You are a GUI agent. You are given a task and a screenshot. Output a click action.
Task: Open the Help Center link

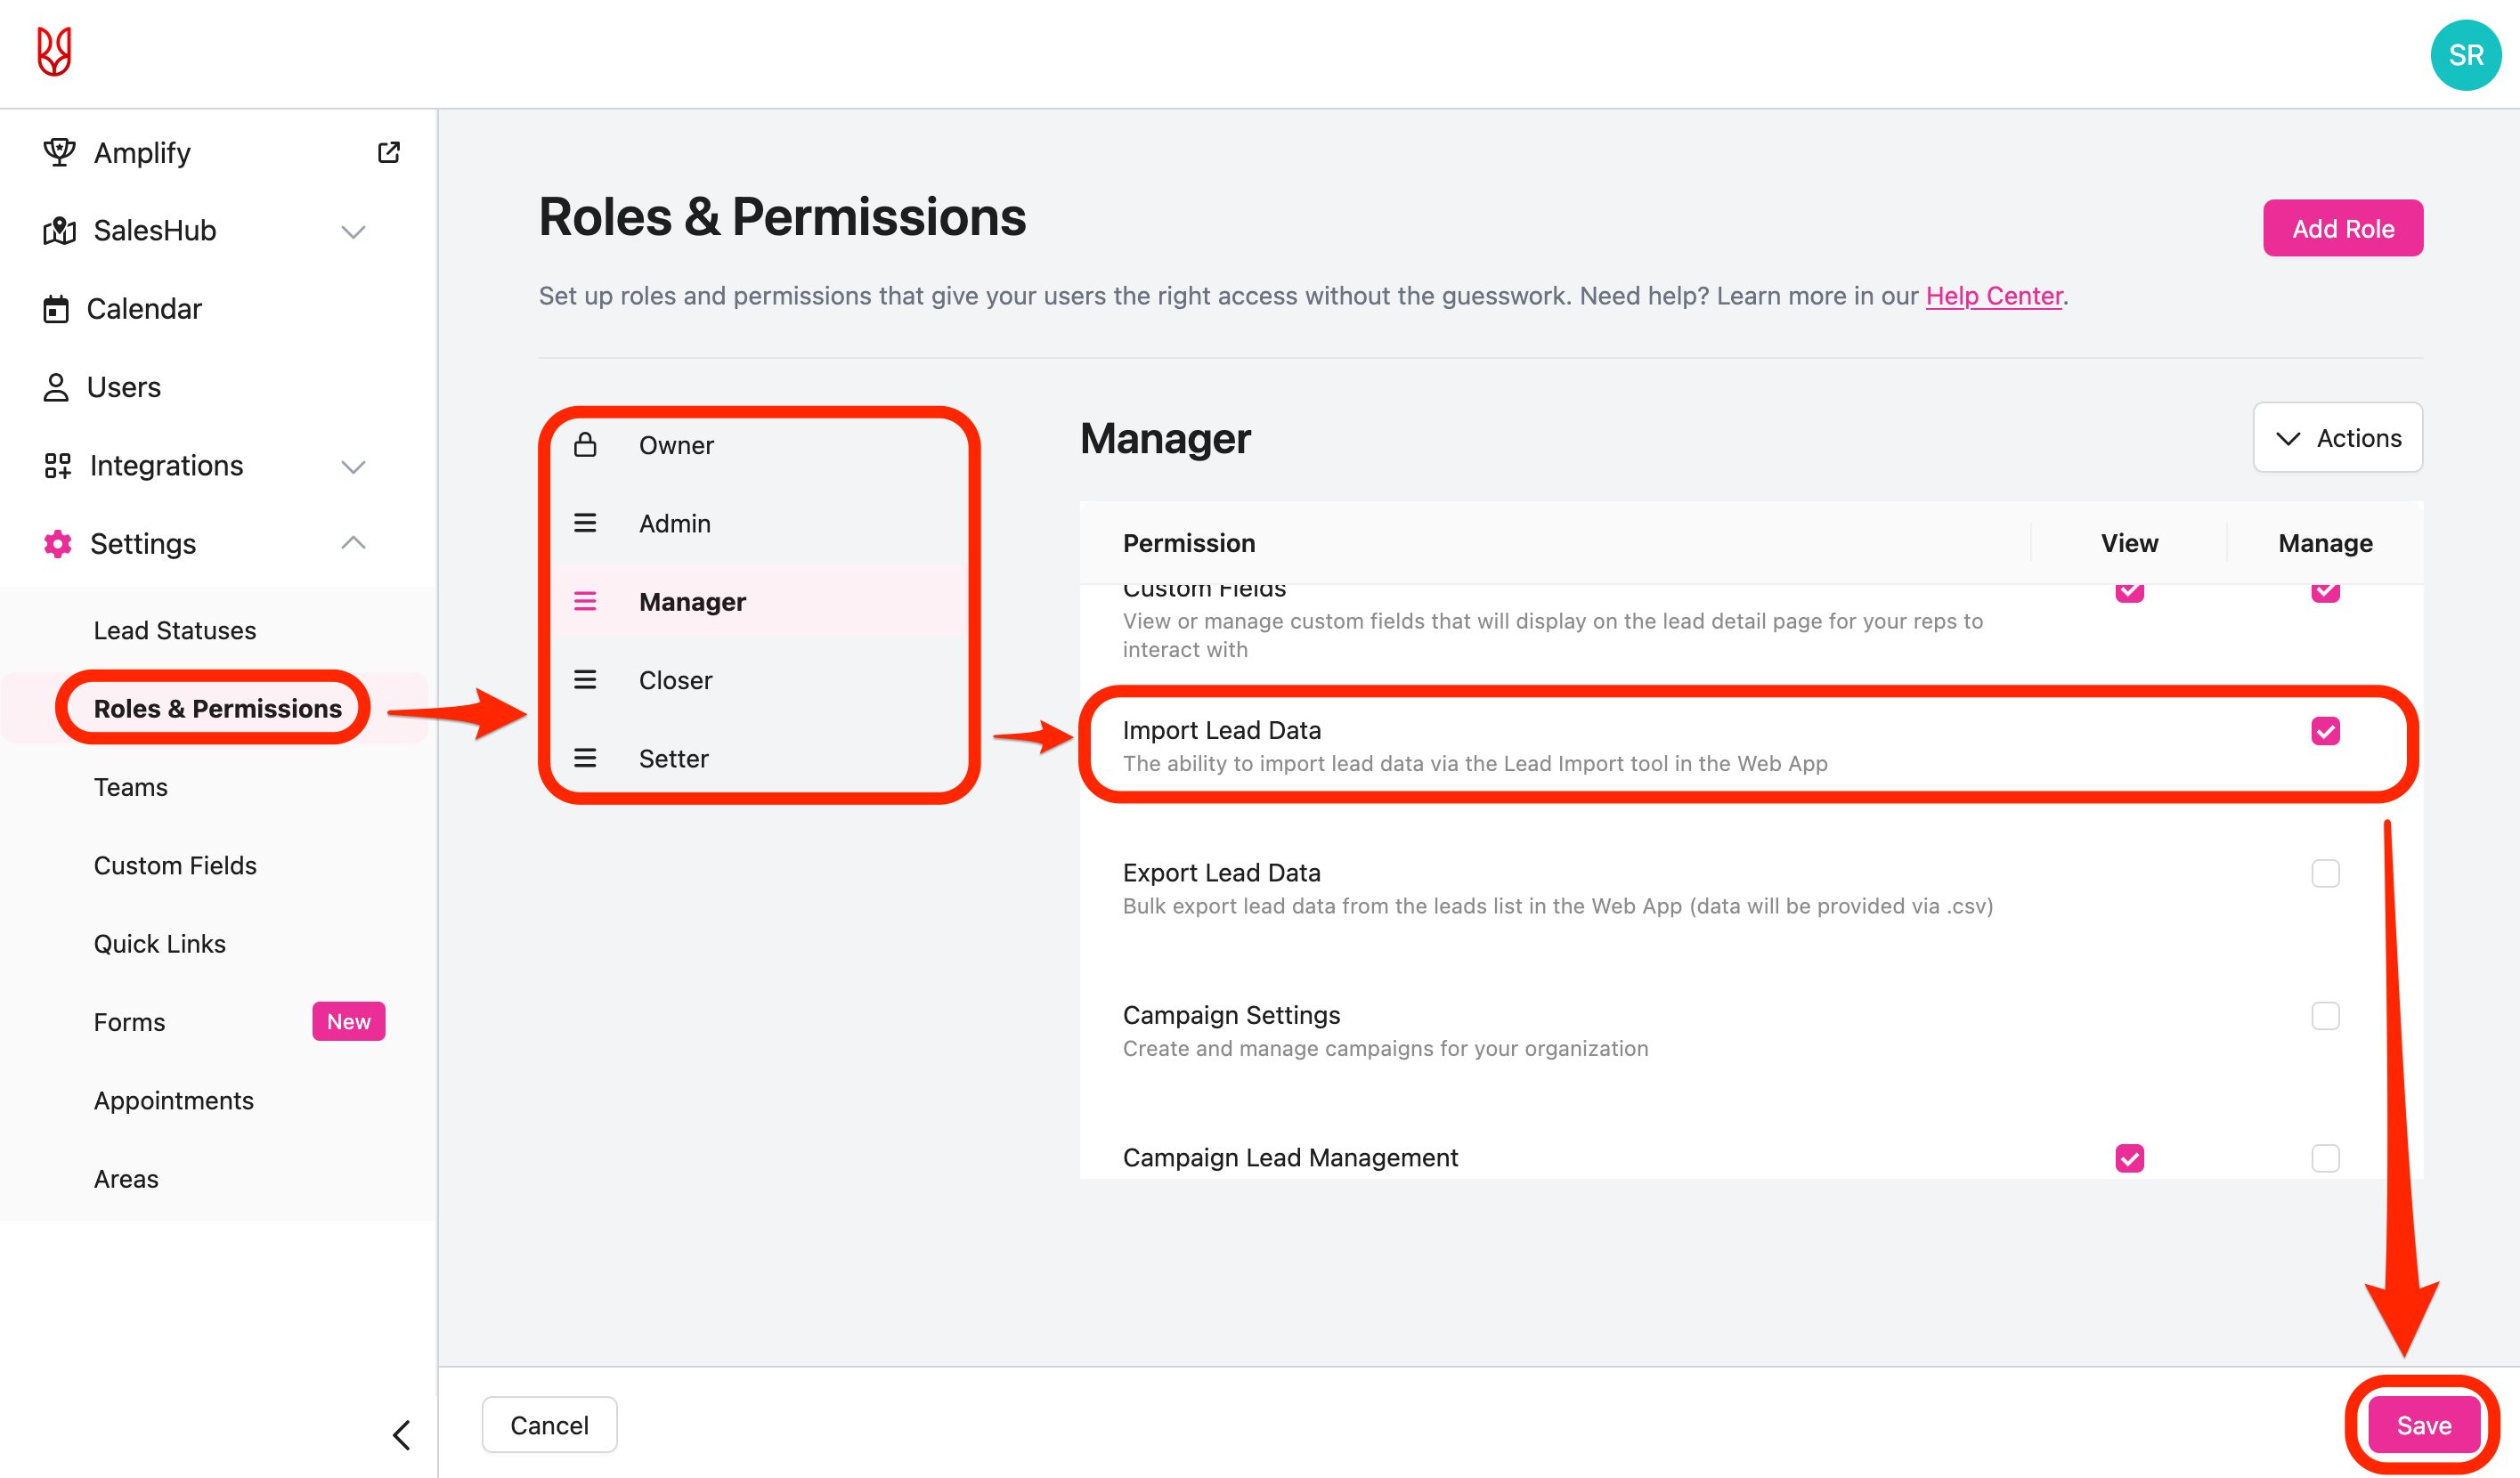pyautogui.click(x=1993, y=296)
